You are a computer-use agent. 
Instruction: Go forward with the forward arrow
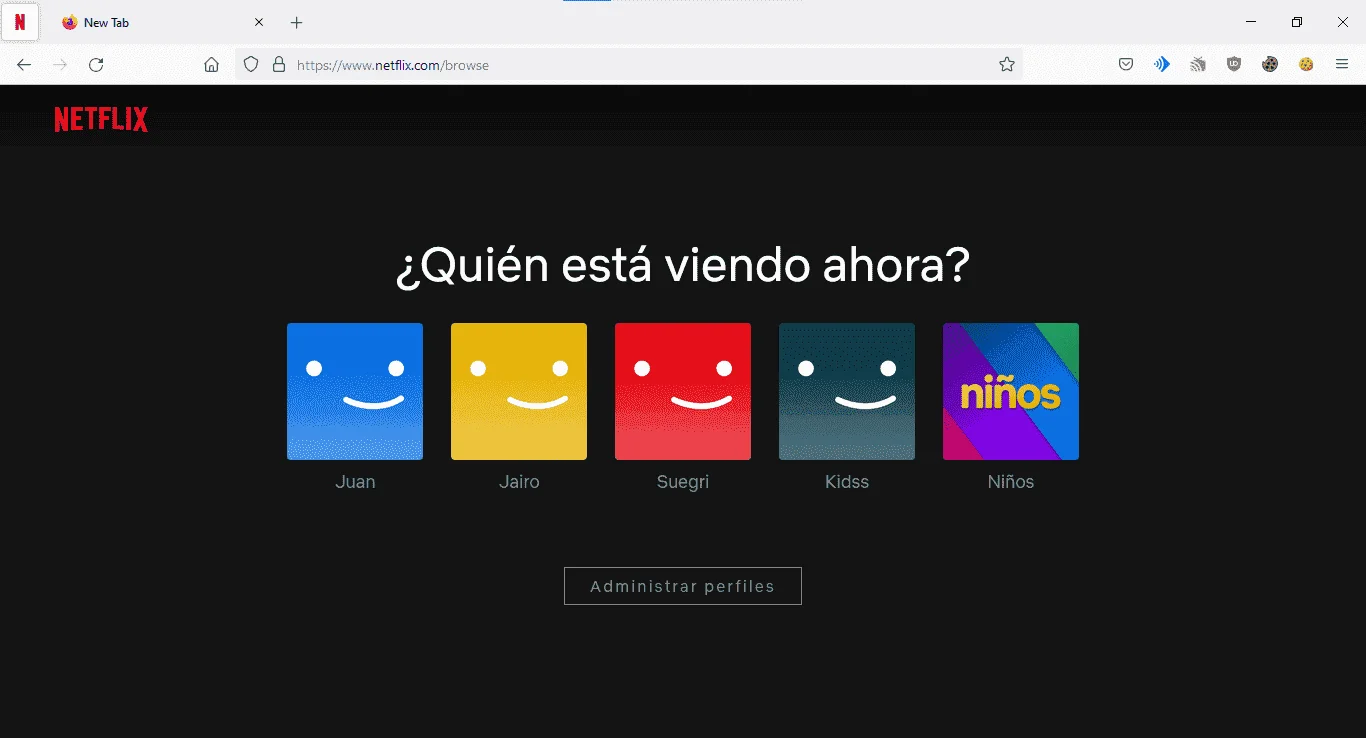(60, 65)
